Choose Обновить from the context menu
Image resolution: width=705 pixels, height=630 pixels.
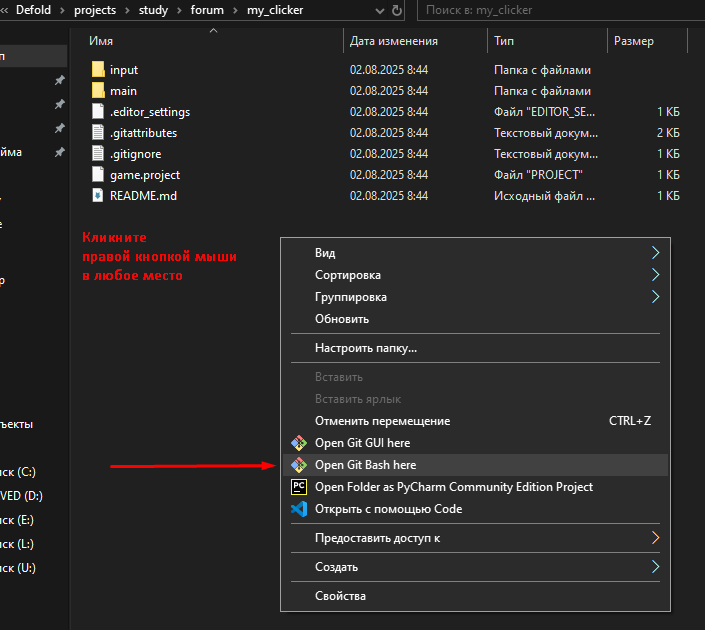point(342,319)
